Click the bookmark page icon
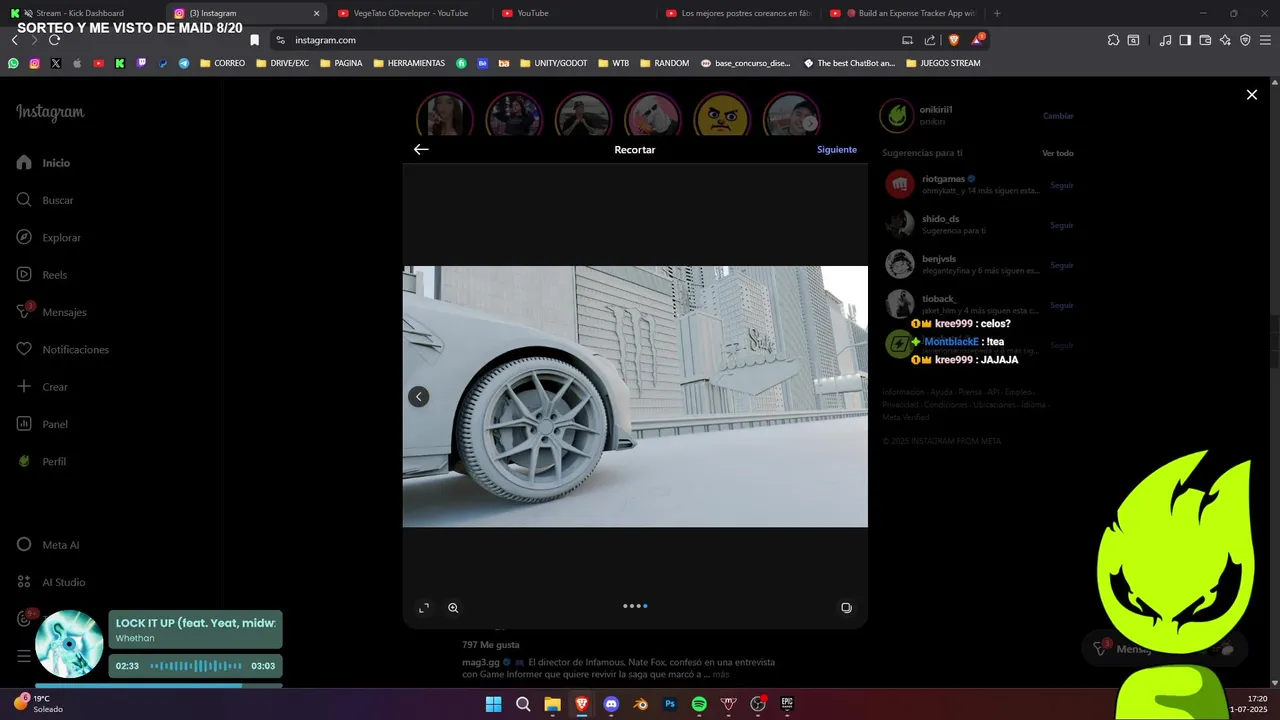Image resolution: width=1280 pixels, height=720 pixels. pos(254,40)
